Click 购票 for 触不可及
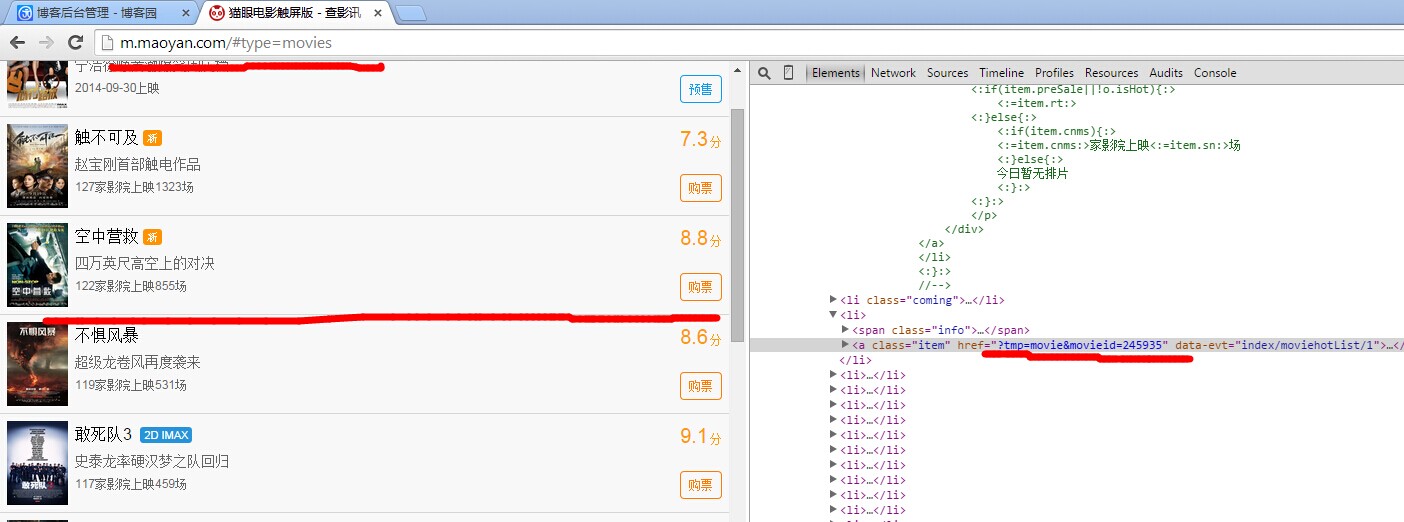Viewport: 1404px width, 522px height. pyautogui.click(x=701, y=187)
